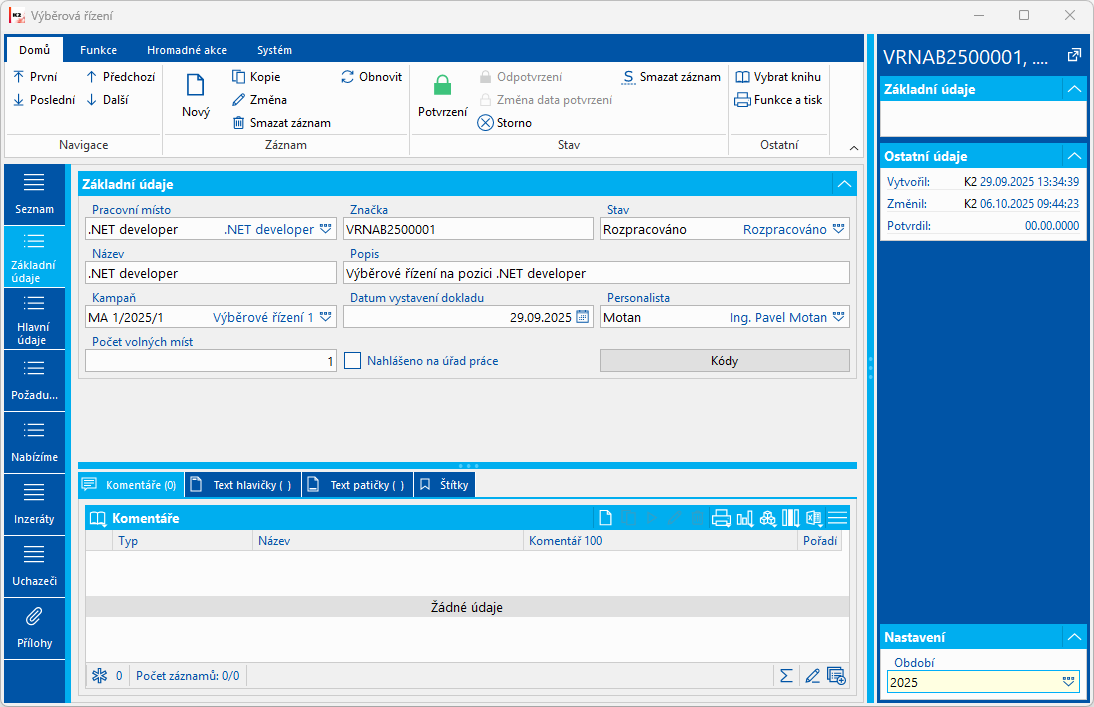Select the Domů ribbon tab
Image resolution: width=1094 pixels, height=707 pixels.
35,50
